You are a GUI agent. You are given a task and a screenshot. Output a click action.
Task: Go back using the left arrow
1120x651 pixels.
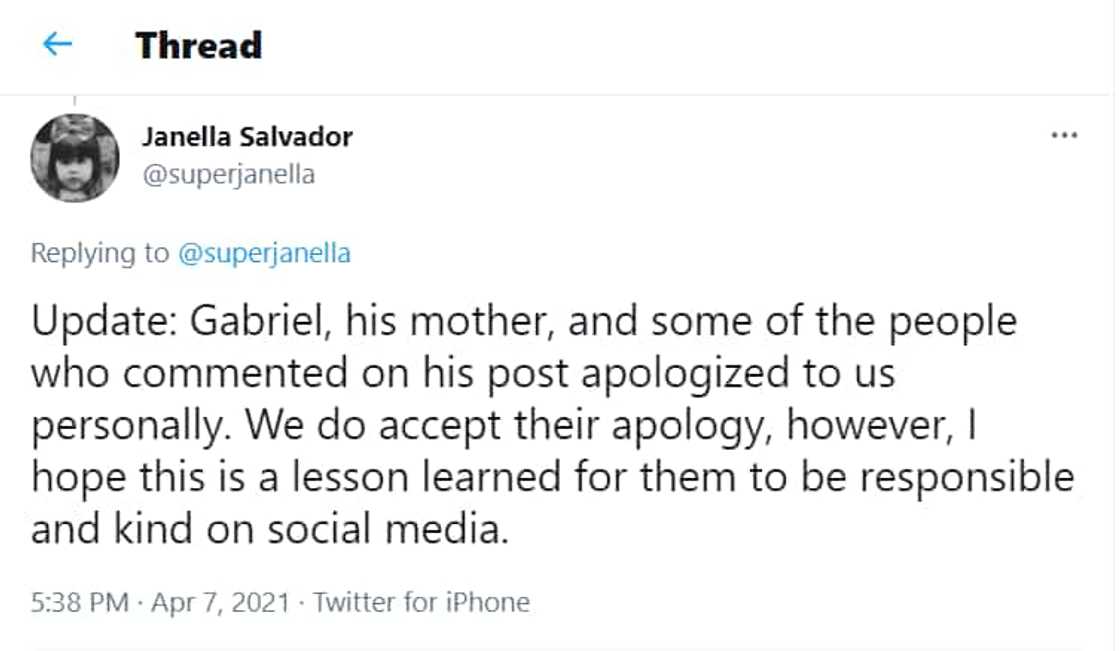(58, 44)
